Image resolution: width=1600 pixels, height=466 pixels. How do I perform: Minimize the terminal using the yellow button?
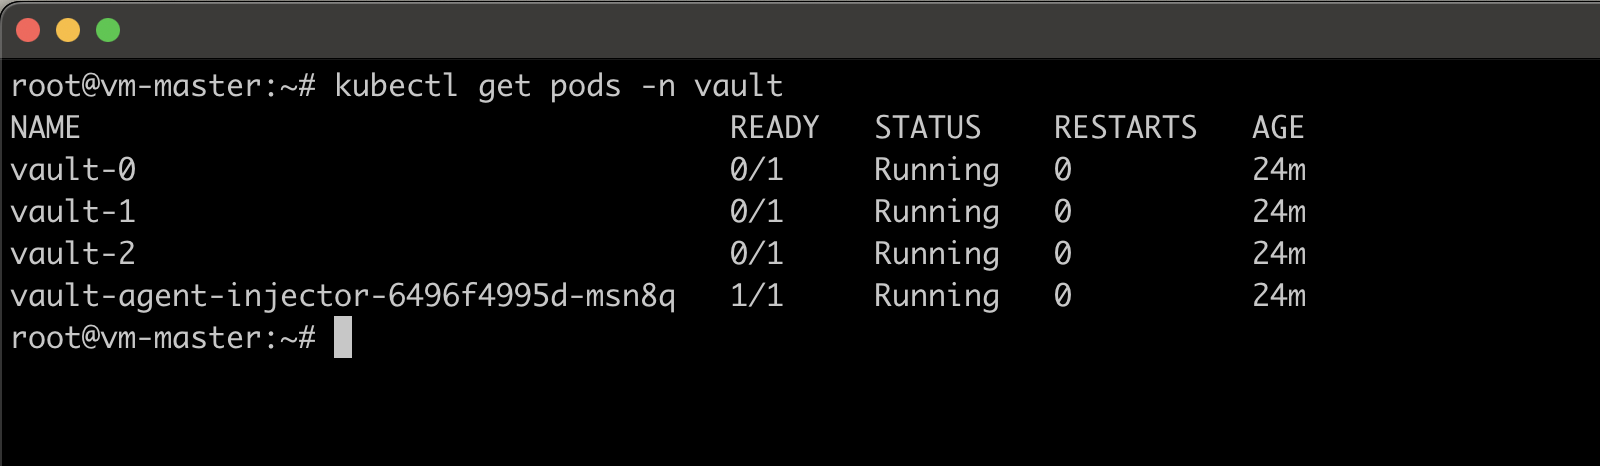click(68, 31)
